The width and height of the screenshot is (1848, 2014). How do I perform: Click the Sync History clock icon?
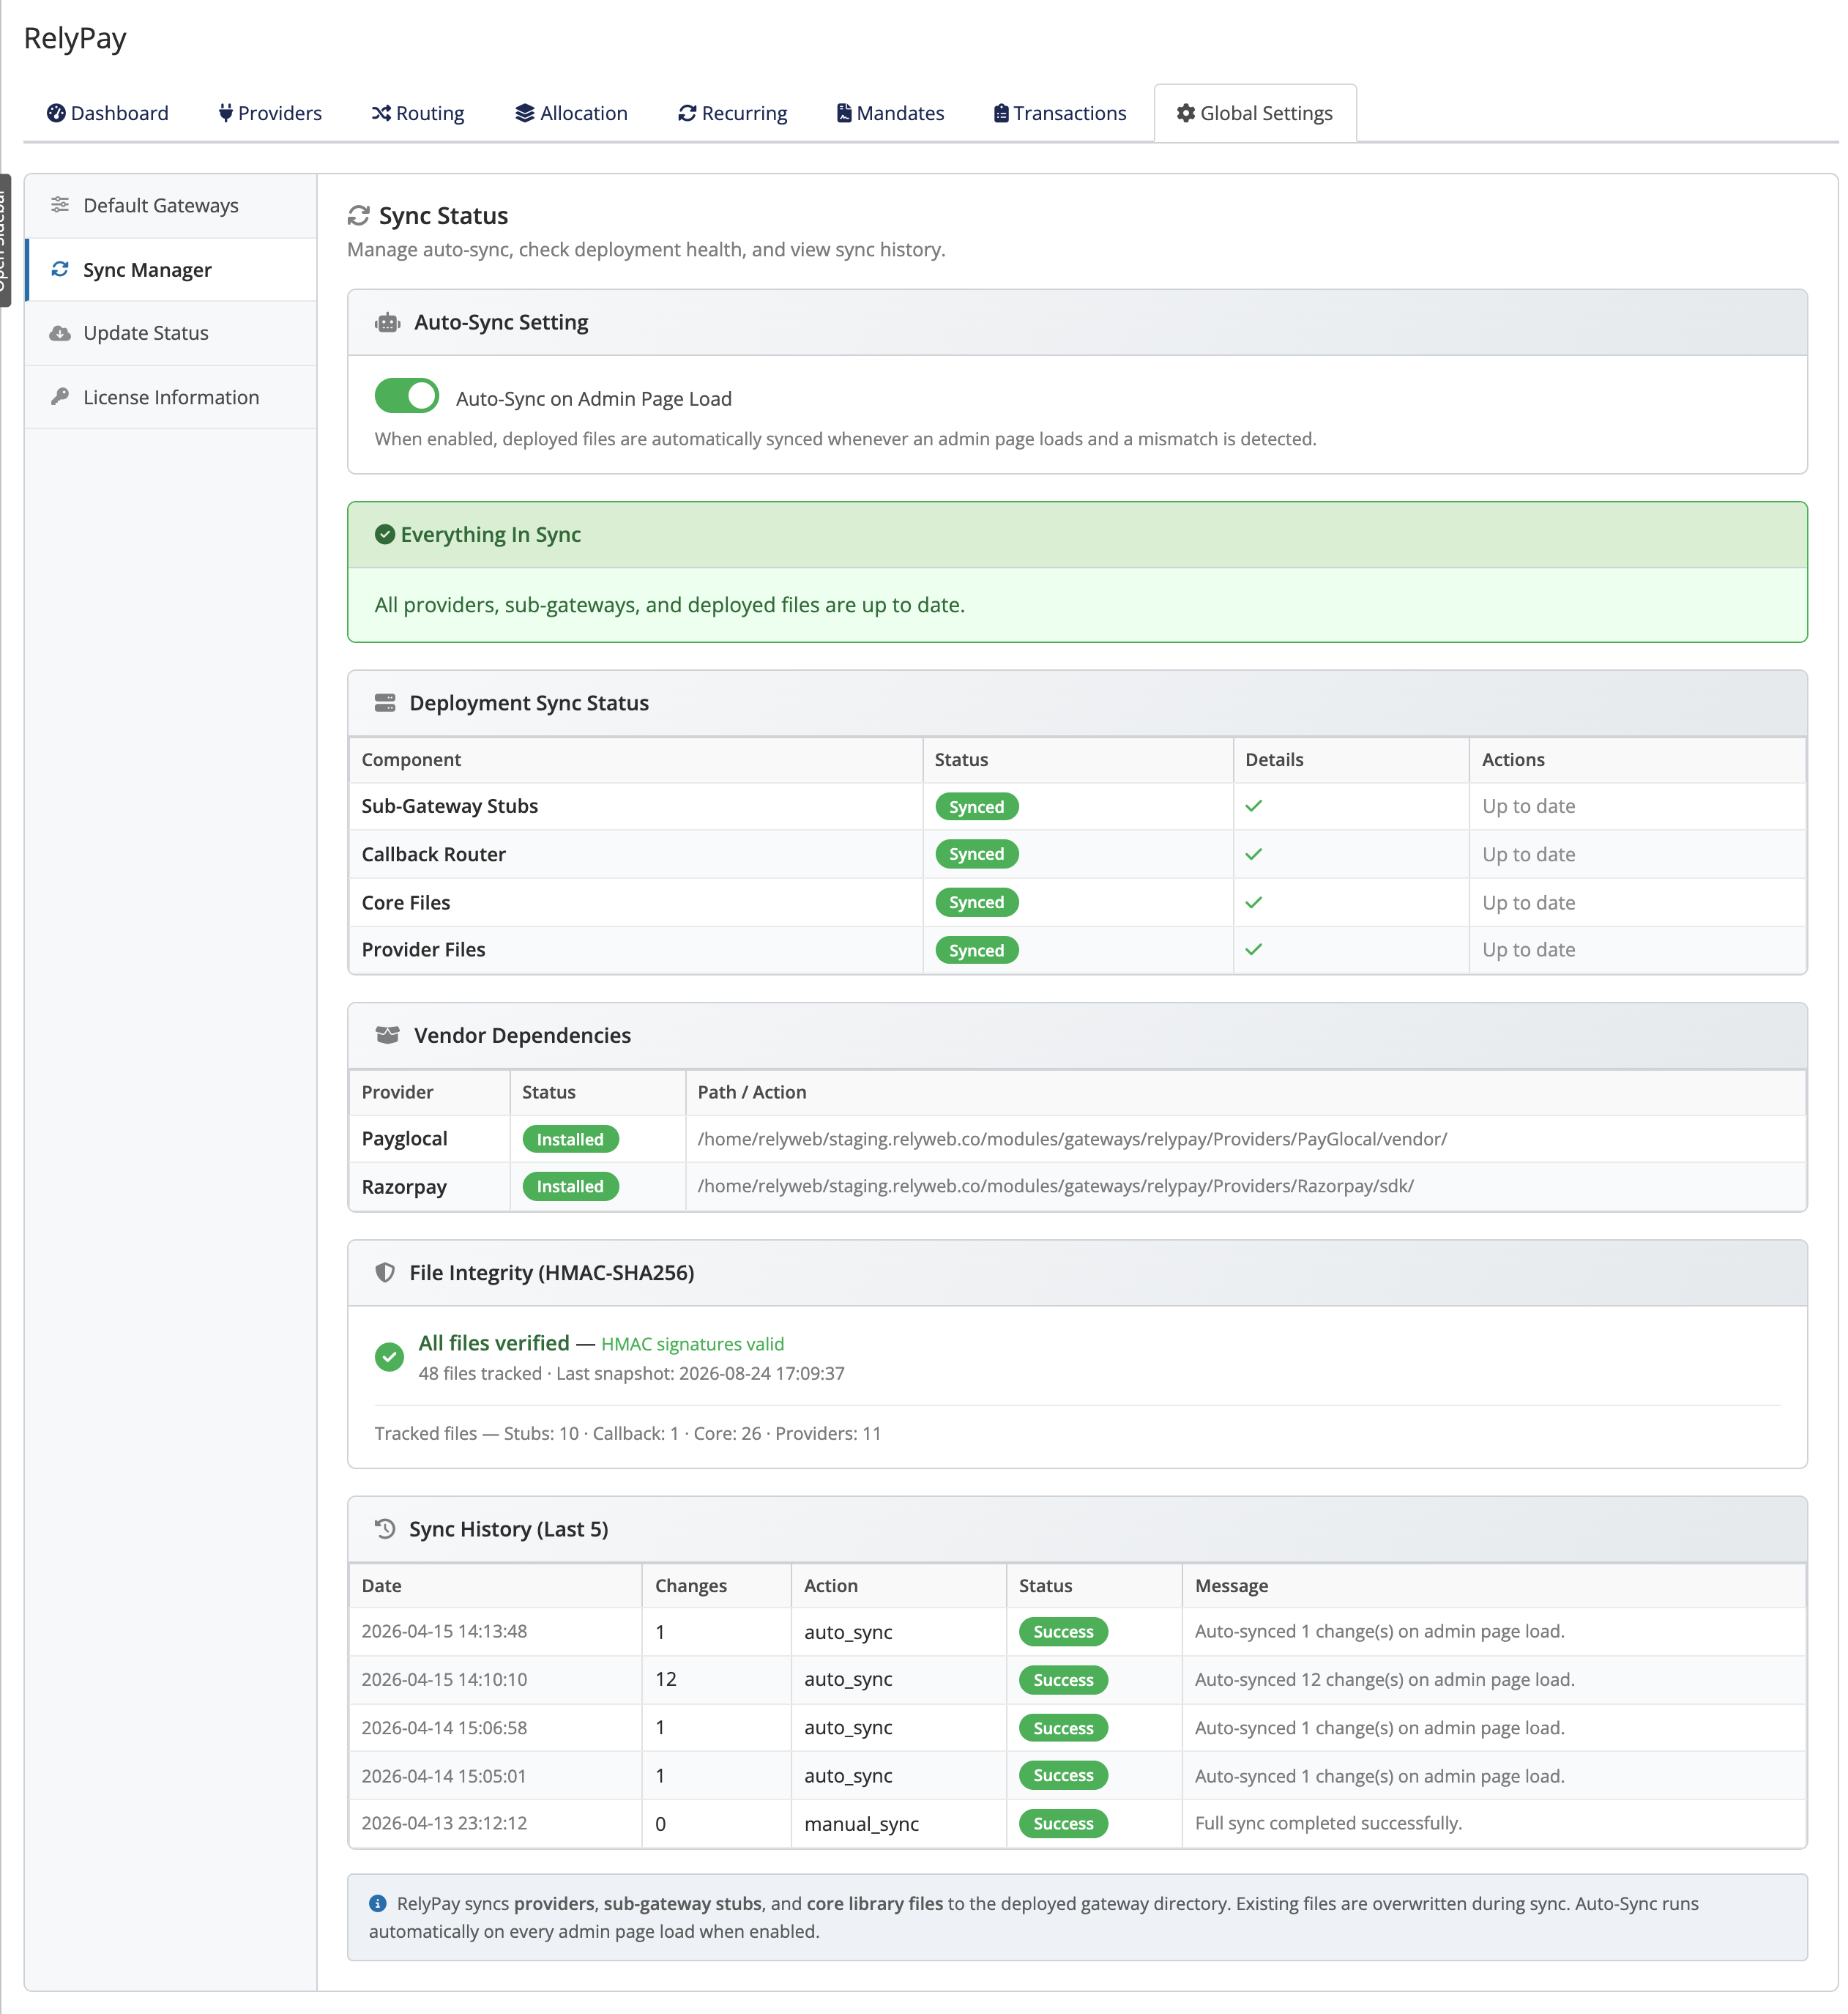385,1528
